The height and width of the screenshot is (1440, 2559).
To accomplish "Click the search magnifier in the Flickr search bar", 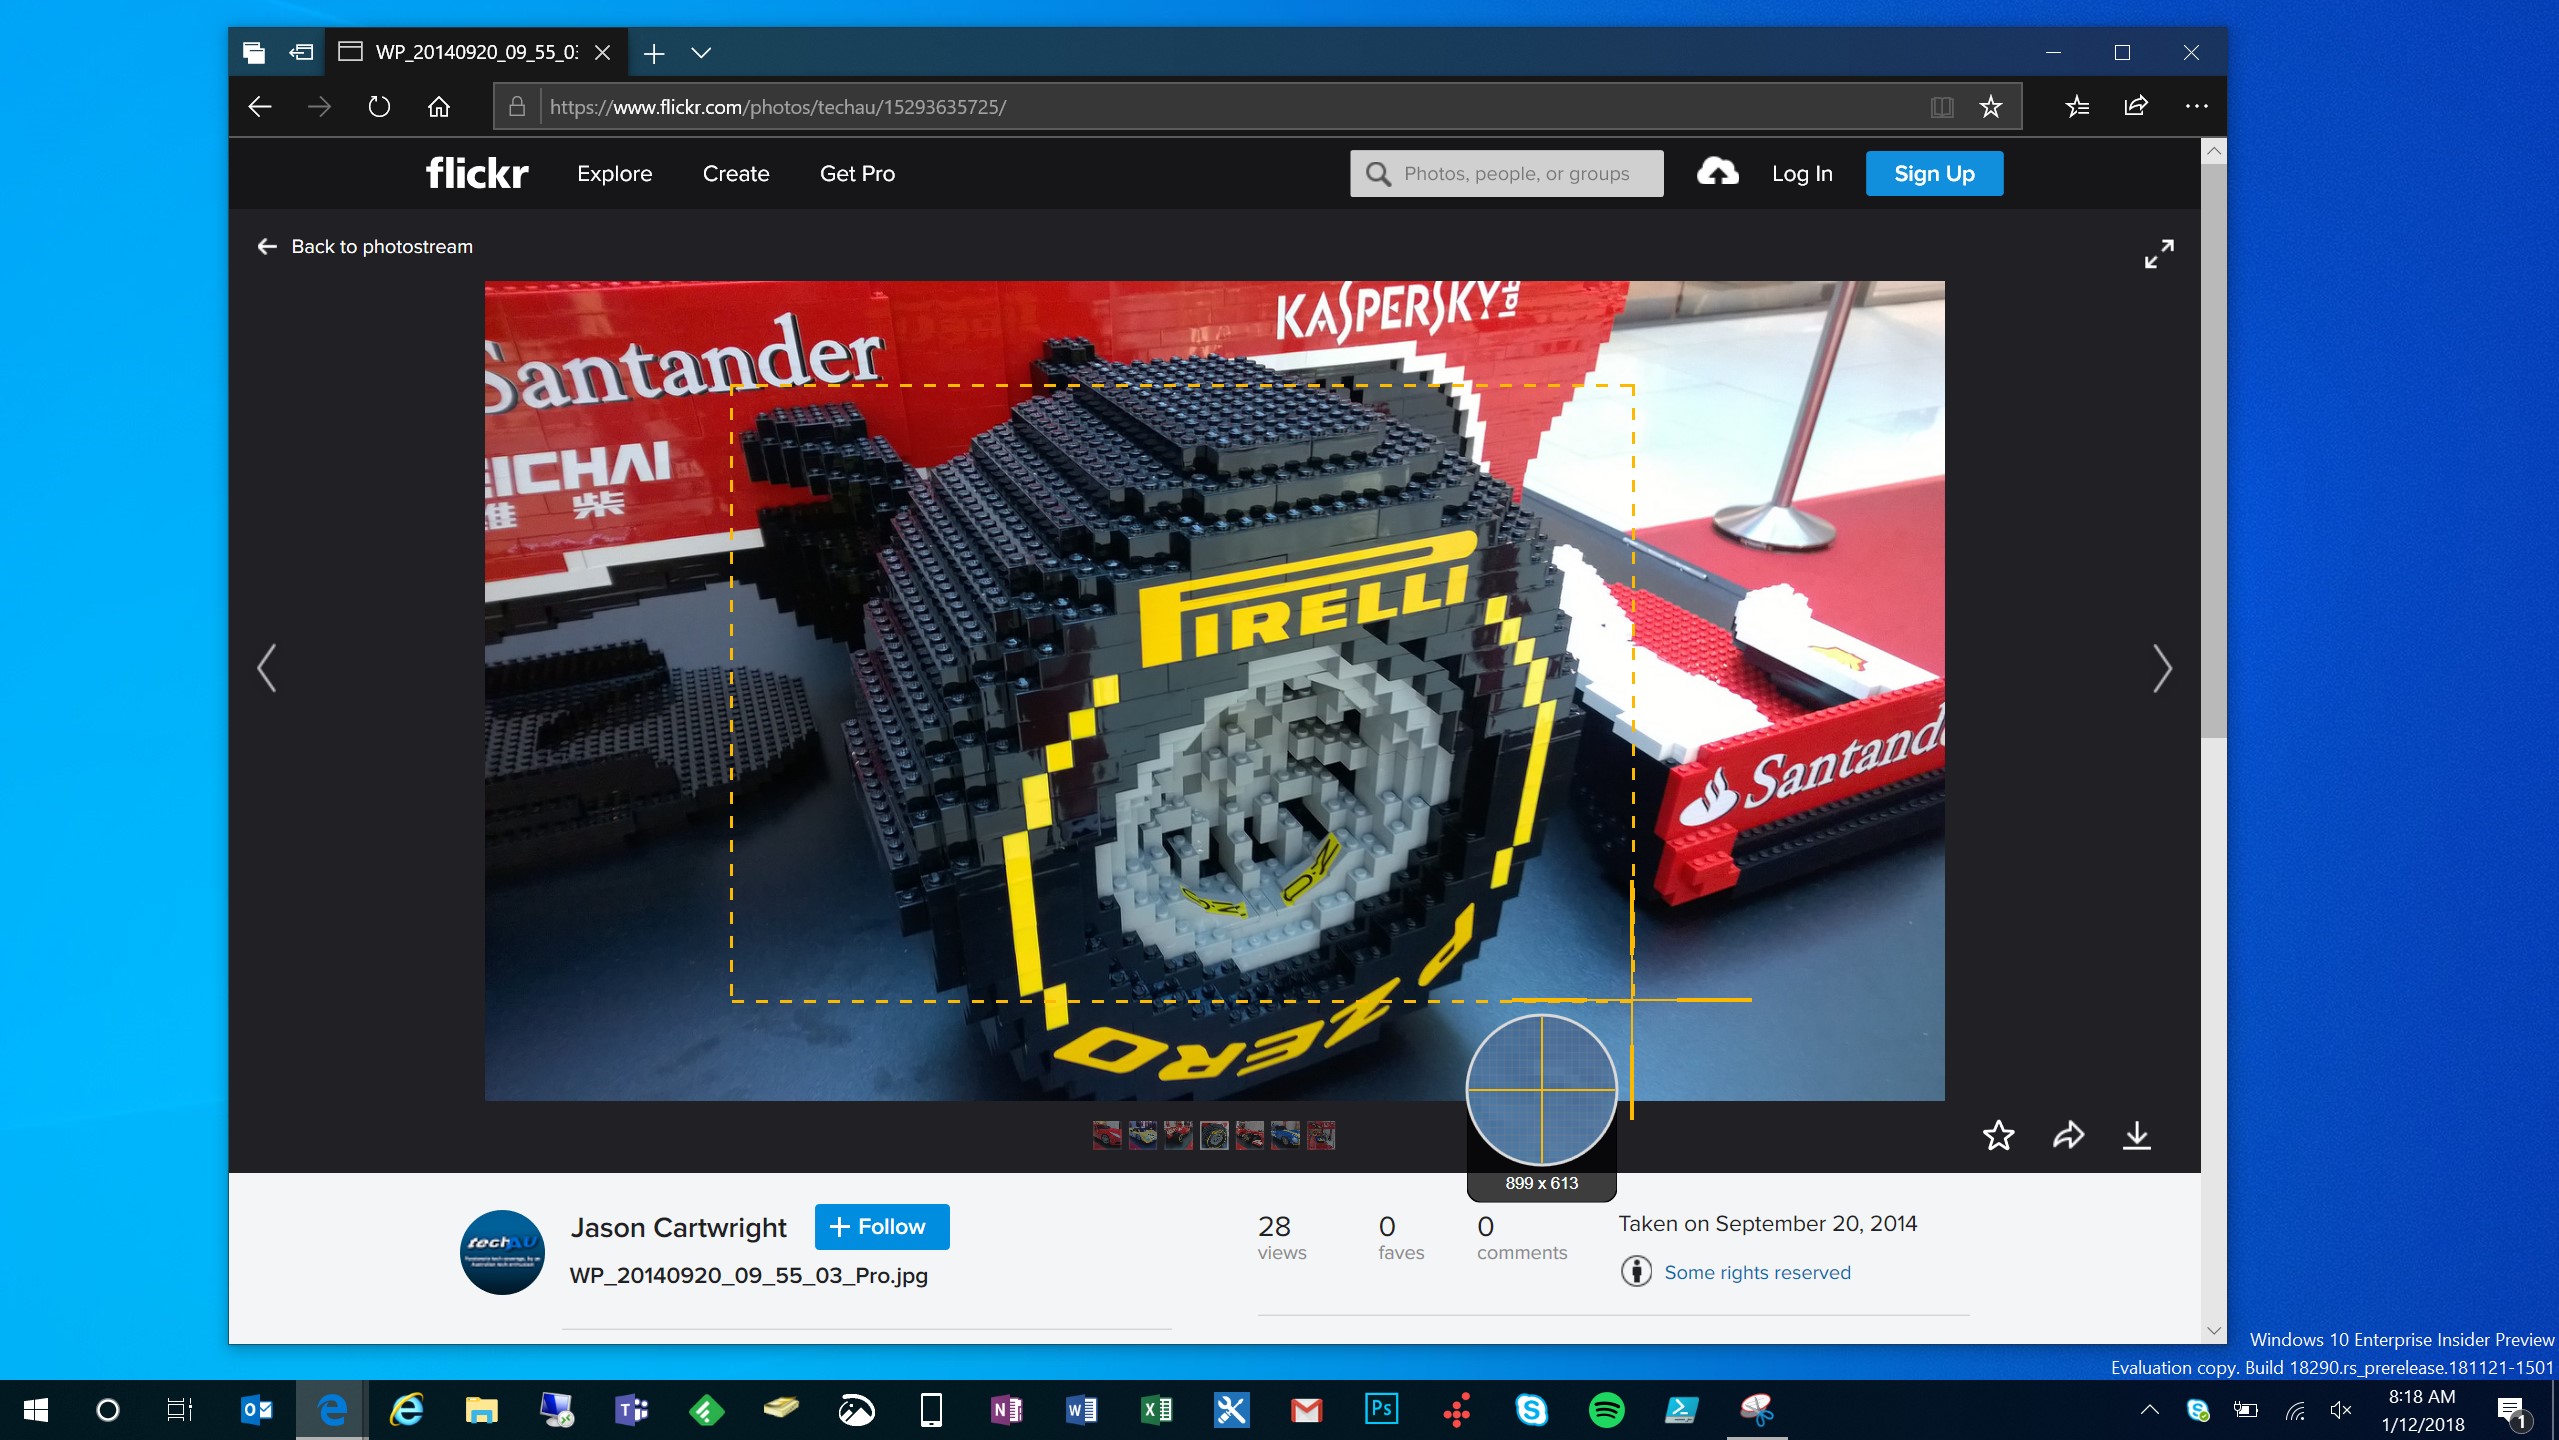I will (1378, 173).
